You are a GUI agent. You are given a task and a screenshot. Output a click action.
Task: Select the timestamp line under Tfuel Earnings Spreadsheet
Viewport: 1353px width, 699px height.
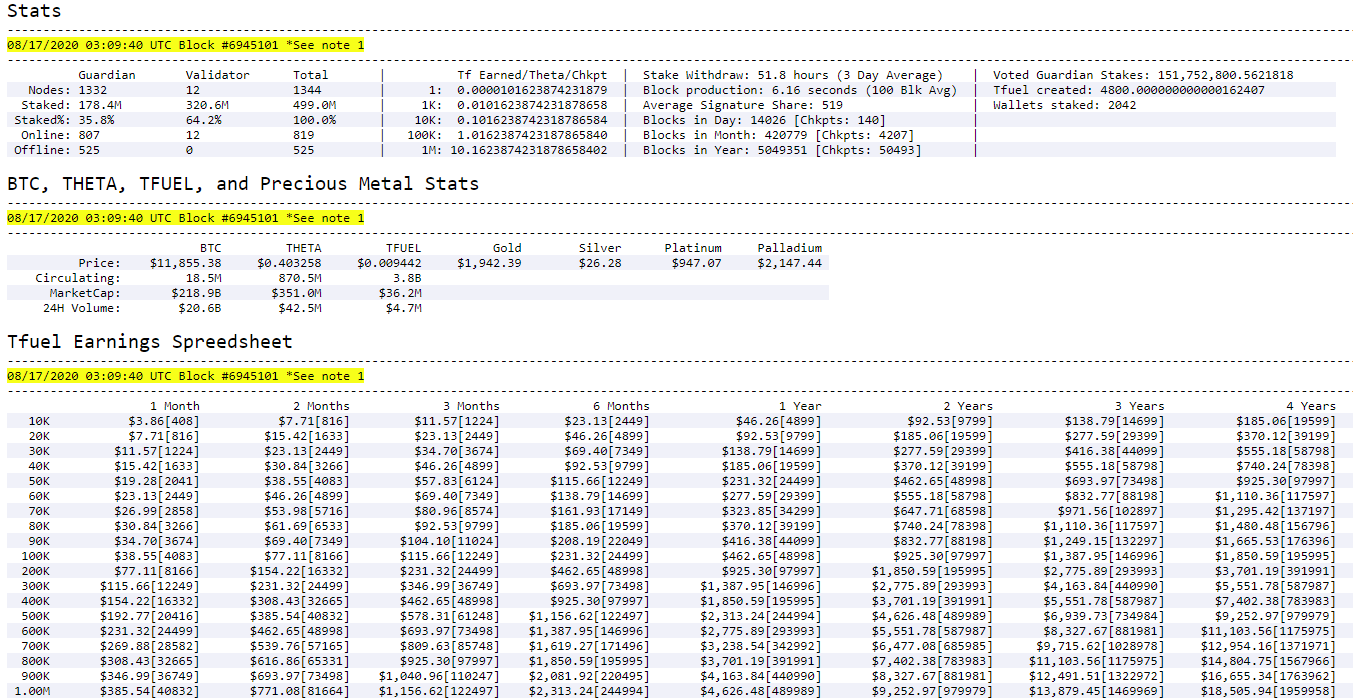pos(186,376)
